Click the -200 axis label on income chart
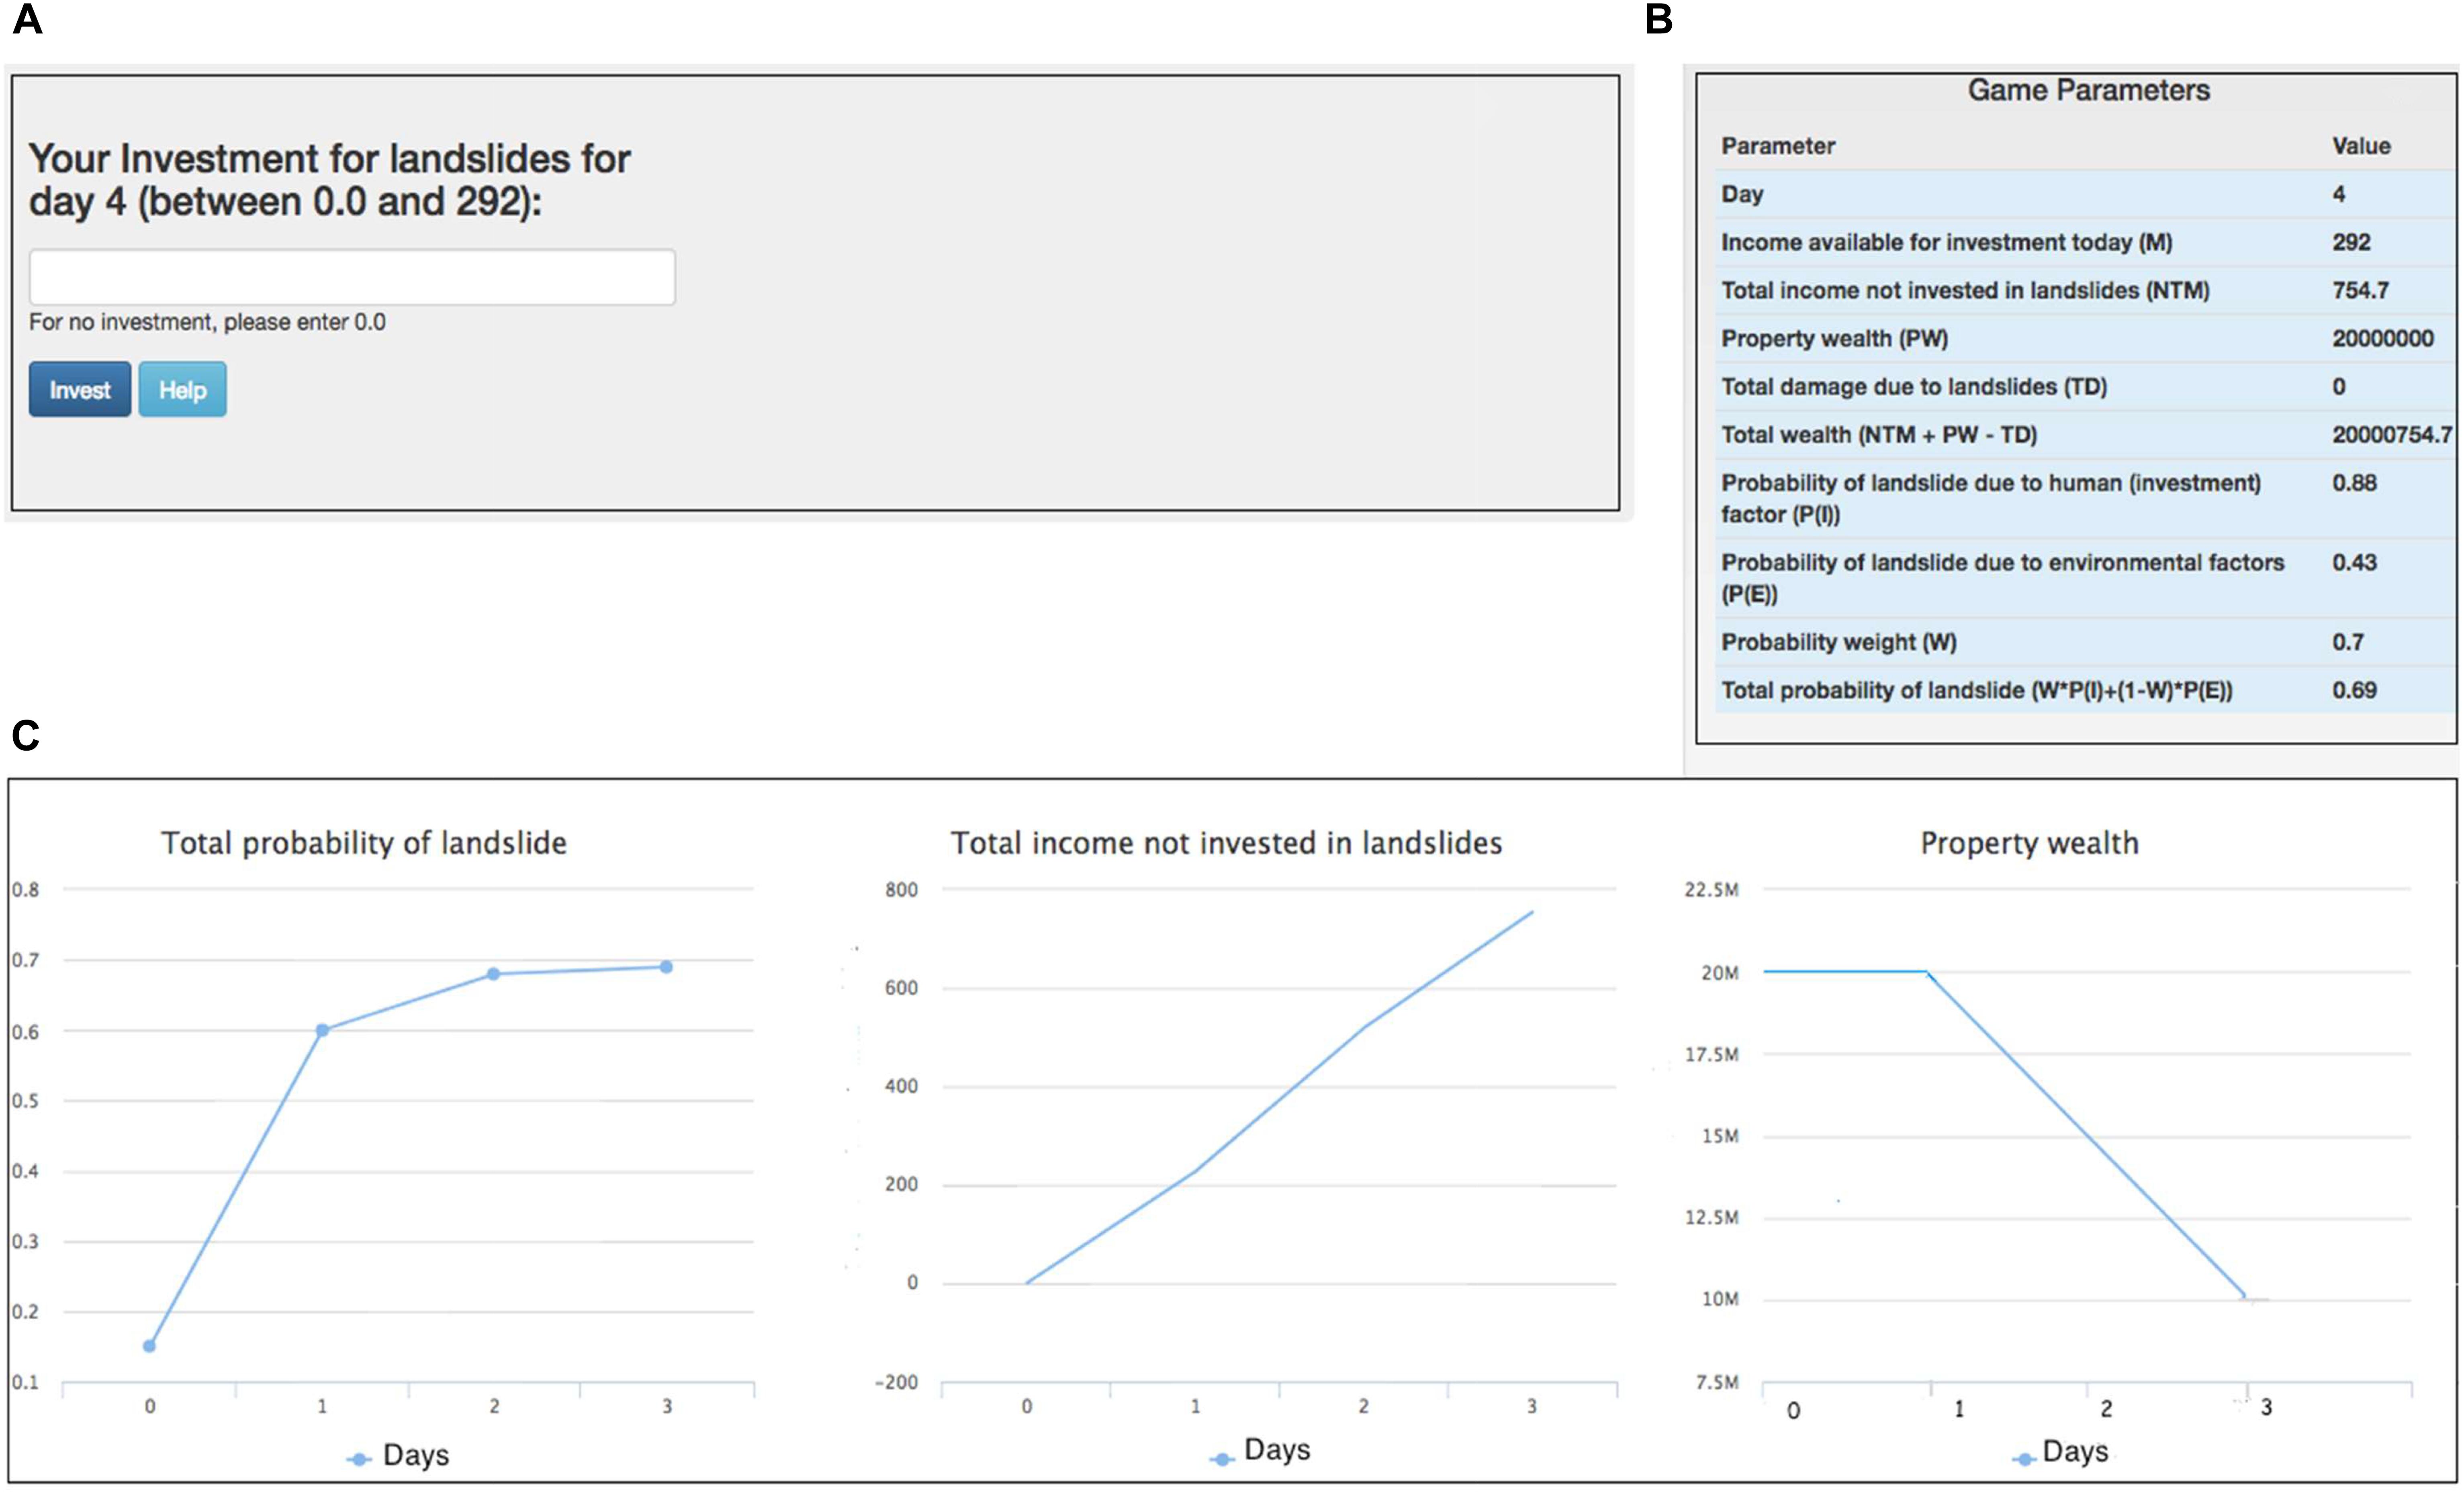The image size is (2464, 1494). (896, 1382)
